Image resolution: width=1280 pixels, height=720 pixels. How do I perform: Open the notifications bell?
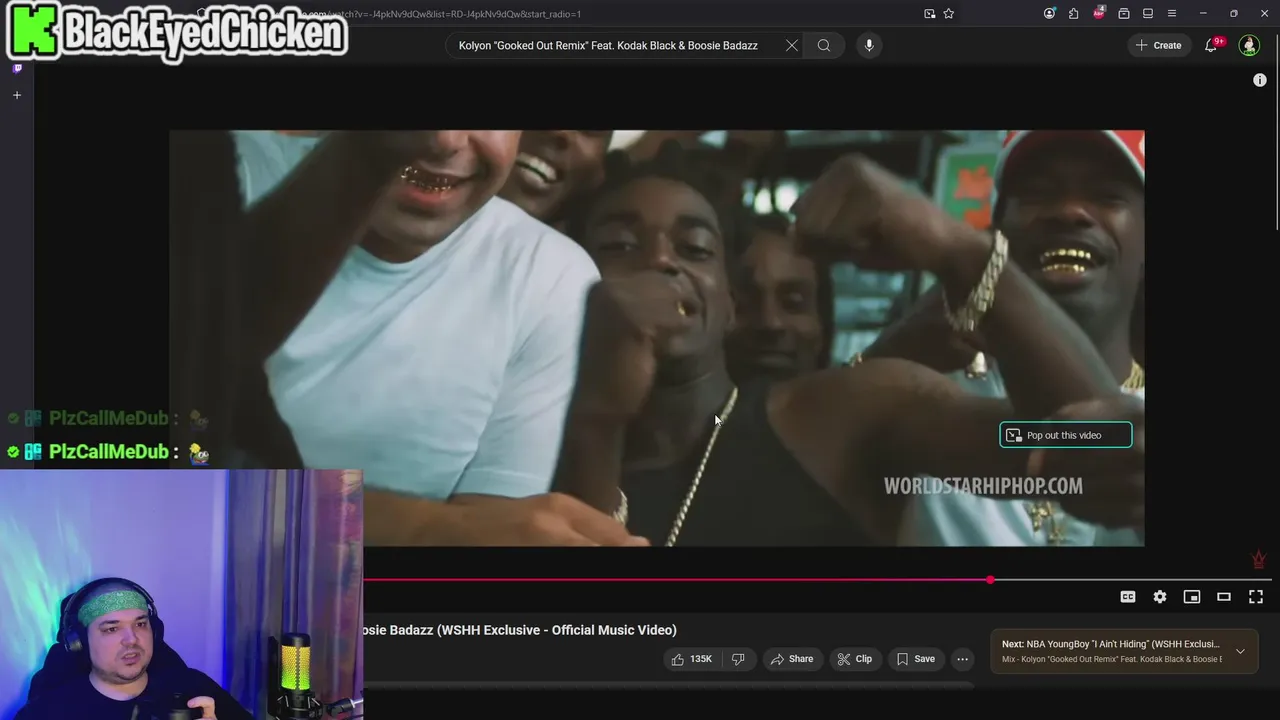pyautogui.click(x=1211, y=45)
